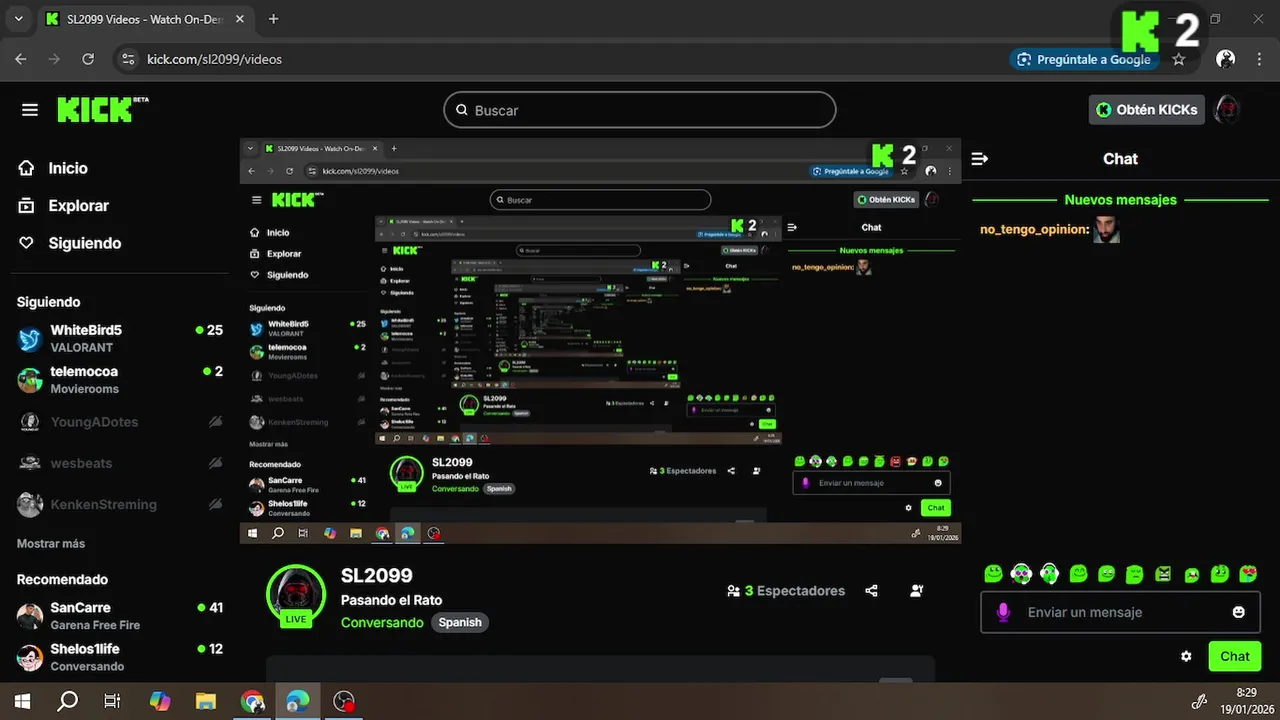This screenshot has width=1280, height=720.
Task: Click the green Chat send button
Action: click(x=1235, y=656)
